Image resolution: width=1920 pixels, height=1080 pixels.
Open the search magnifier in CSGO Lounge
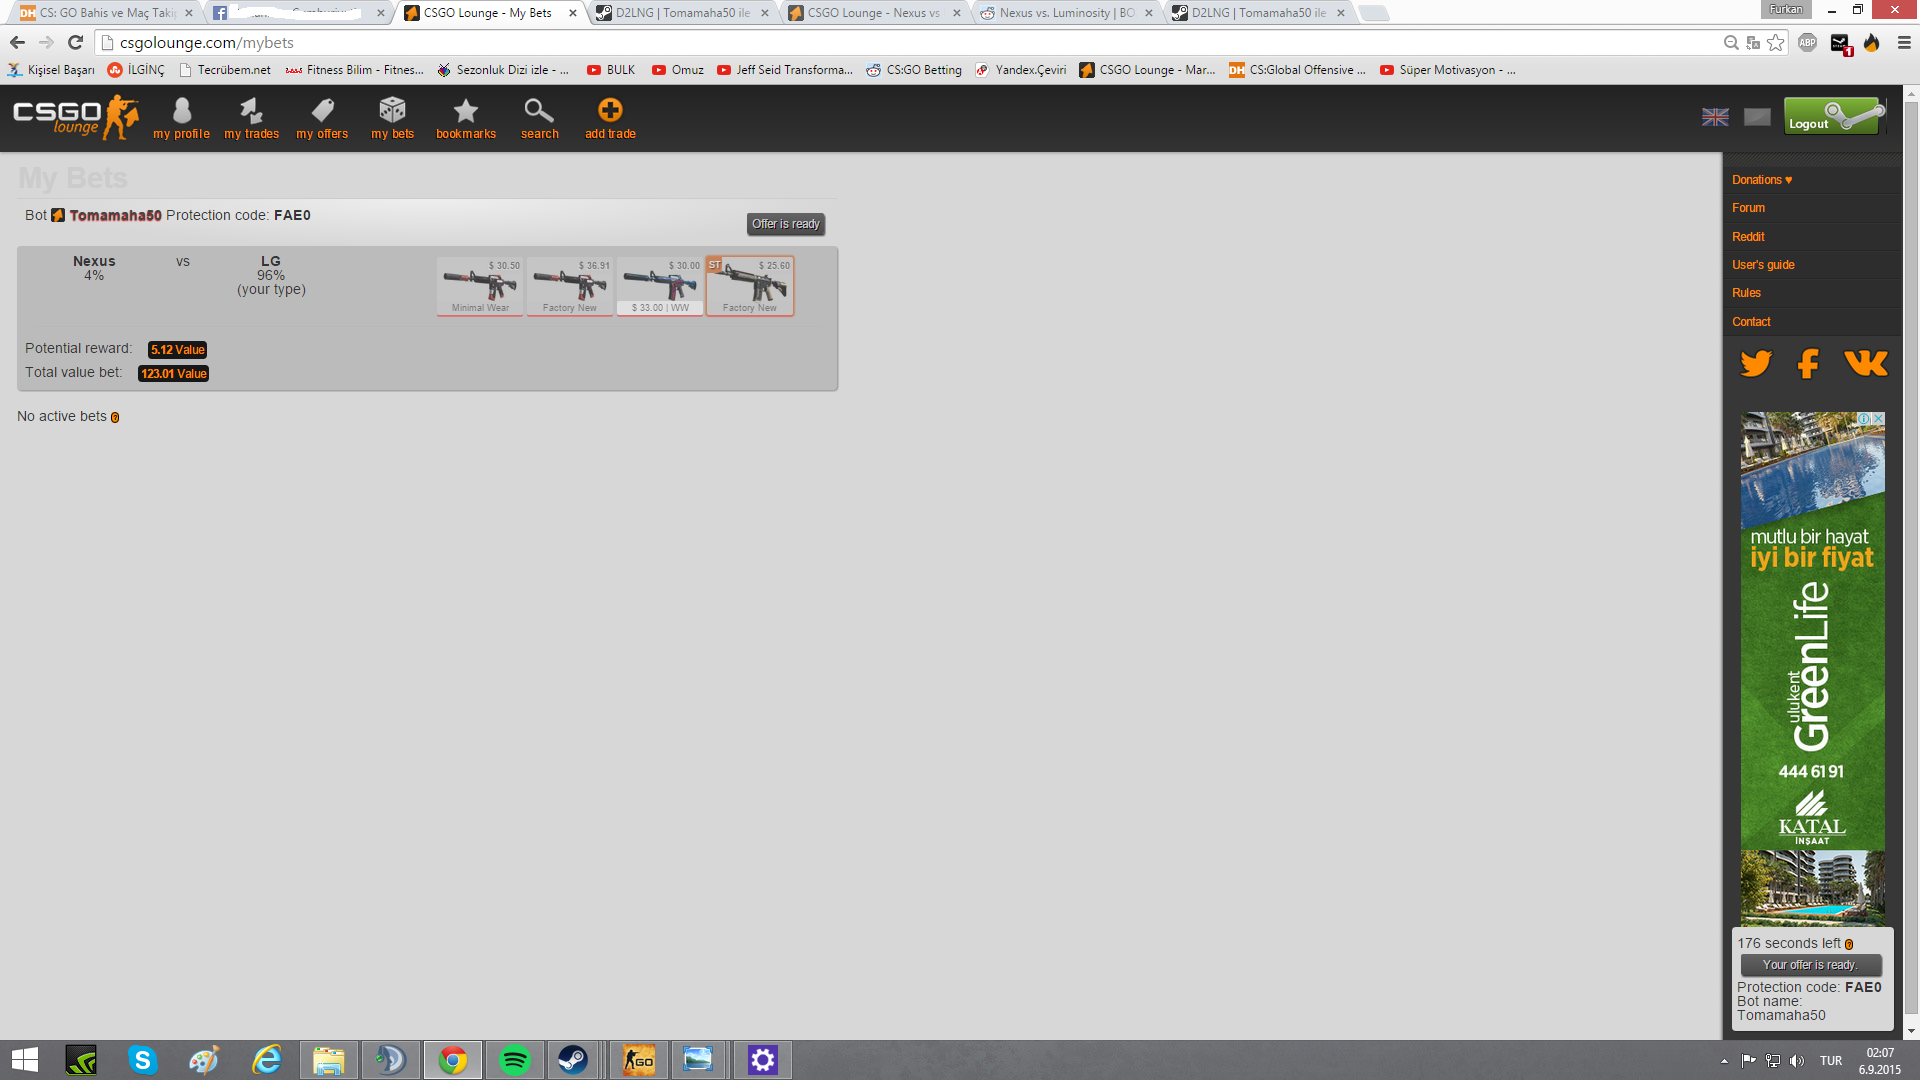pos(539,118)
